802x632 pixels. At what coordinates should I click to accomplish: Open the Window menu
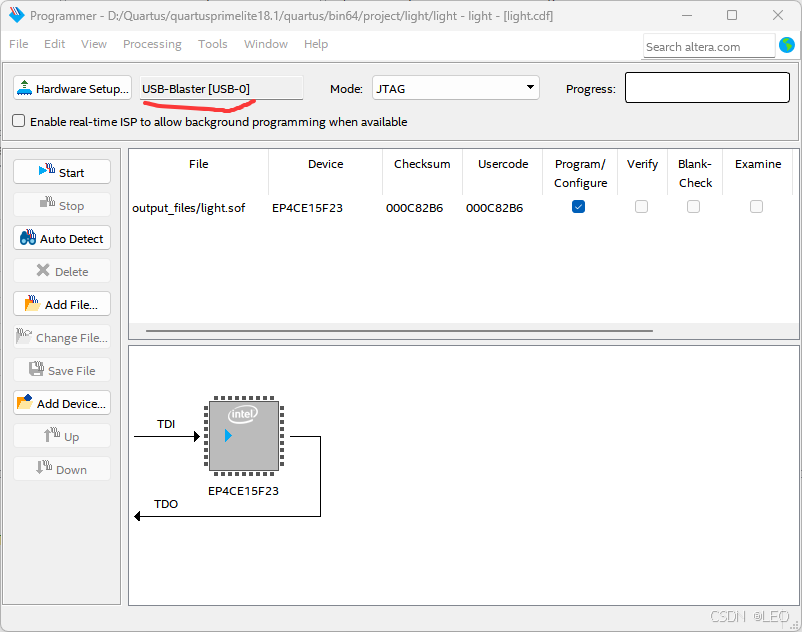[265, 44]
